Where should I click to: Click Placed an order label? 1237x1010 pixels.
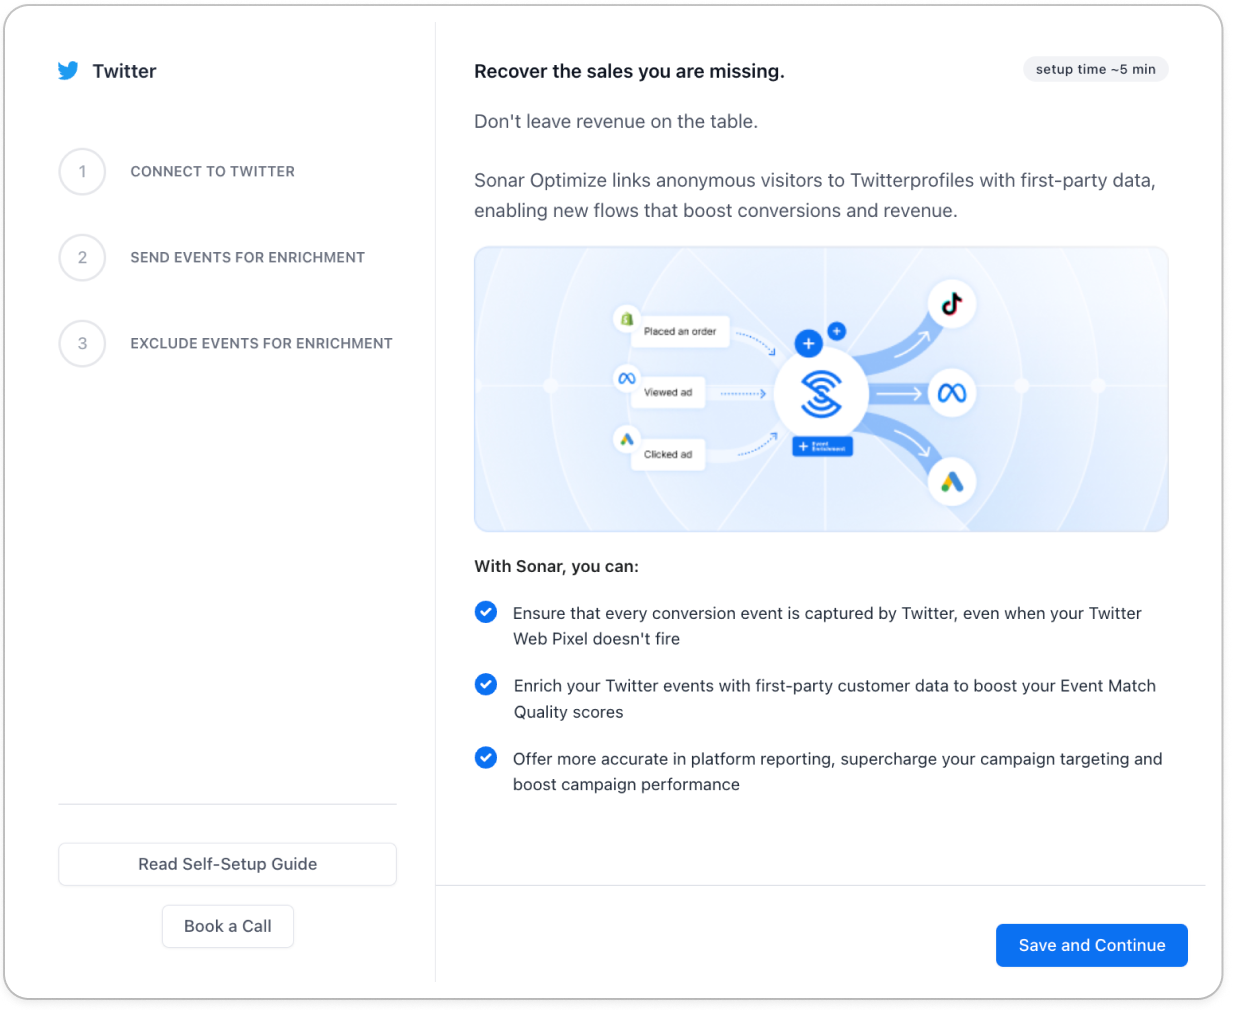680,332
